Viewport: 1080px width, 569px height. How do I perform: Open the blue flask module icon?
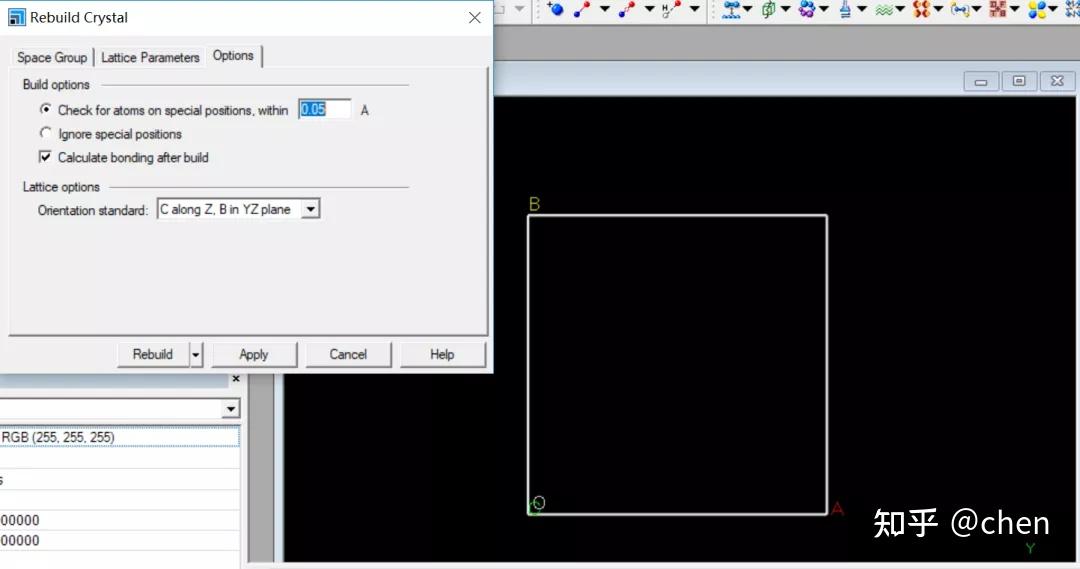[845, 9]
